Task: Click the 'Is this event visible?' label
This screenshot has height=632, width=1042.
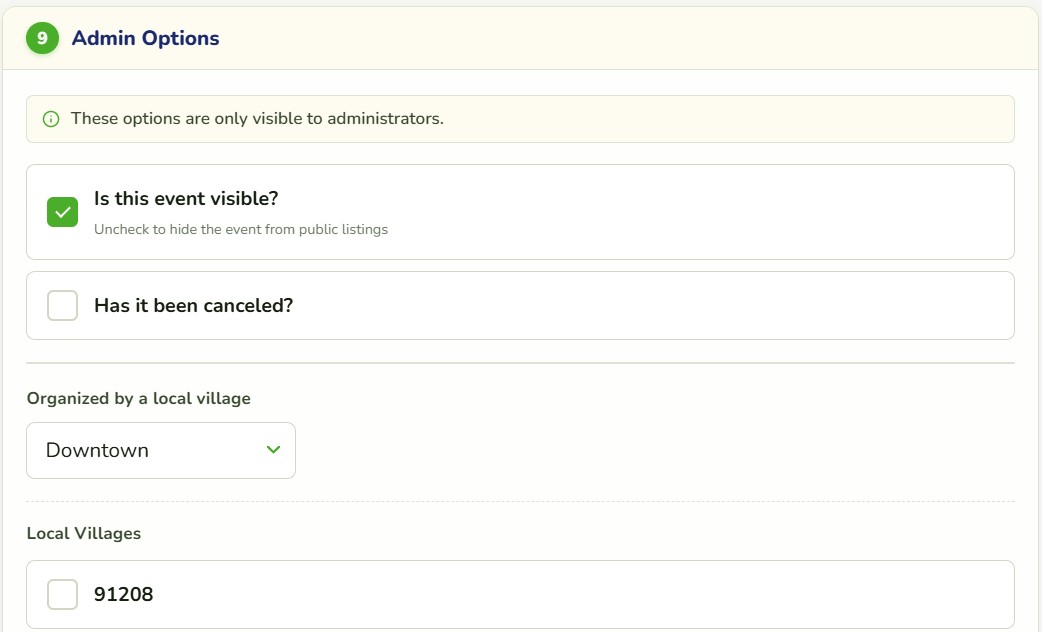Action: pos(186,199)
